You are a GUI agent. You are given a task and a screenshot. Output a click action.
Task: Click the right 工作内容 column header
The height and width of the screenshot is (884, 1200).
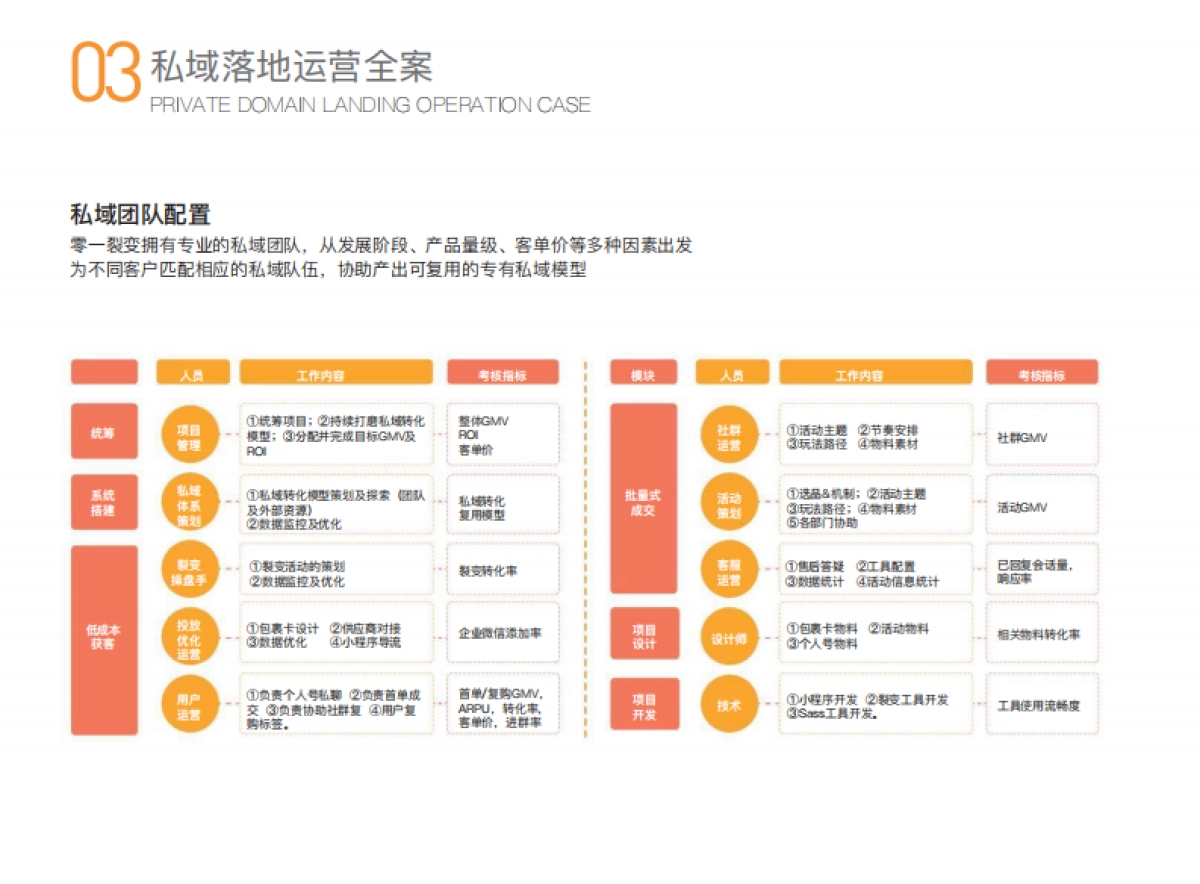click(874, 371)
